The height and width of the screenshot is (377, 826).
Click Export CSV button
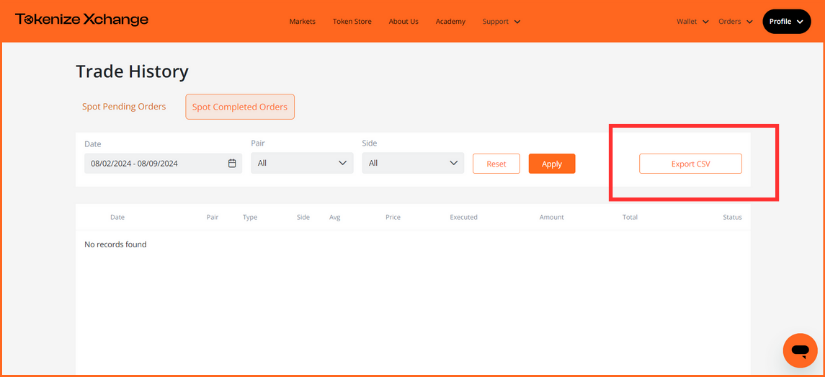click(x=691, y=164)
